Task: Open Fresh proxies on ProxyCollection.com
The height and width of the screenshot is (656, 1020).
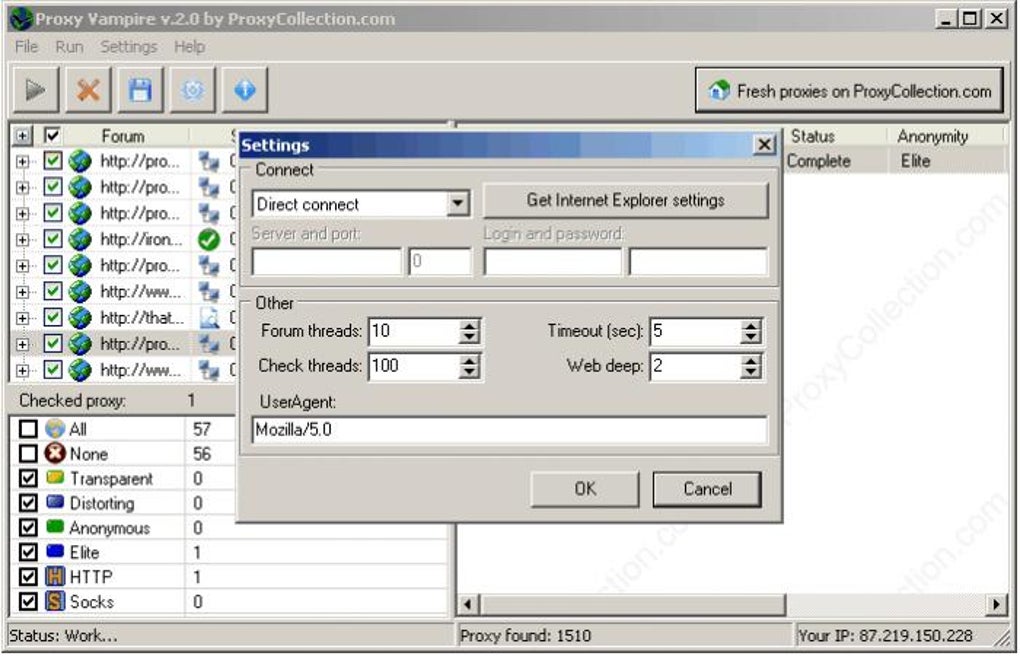Action: coord(850,90)
